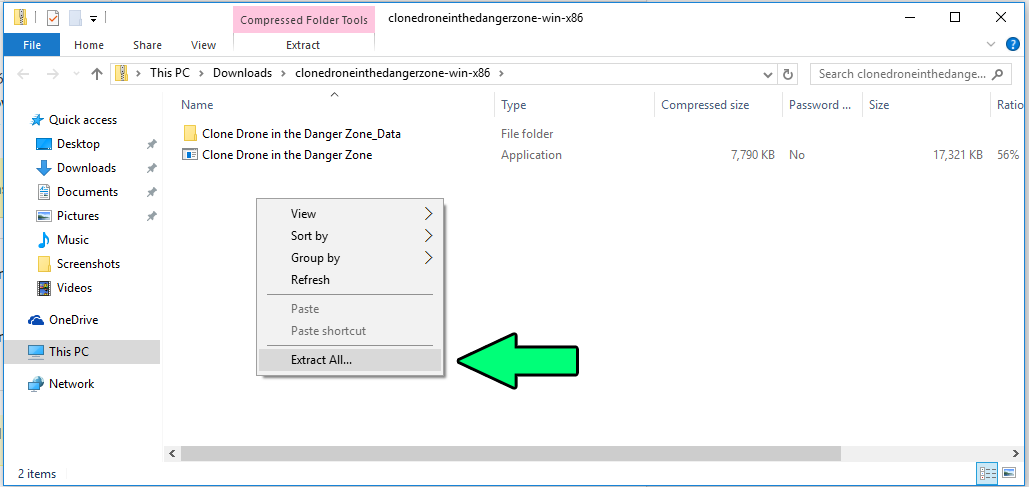Switch to the Share ribbon tab

147,45
